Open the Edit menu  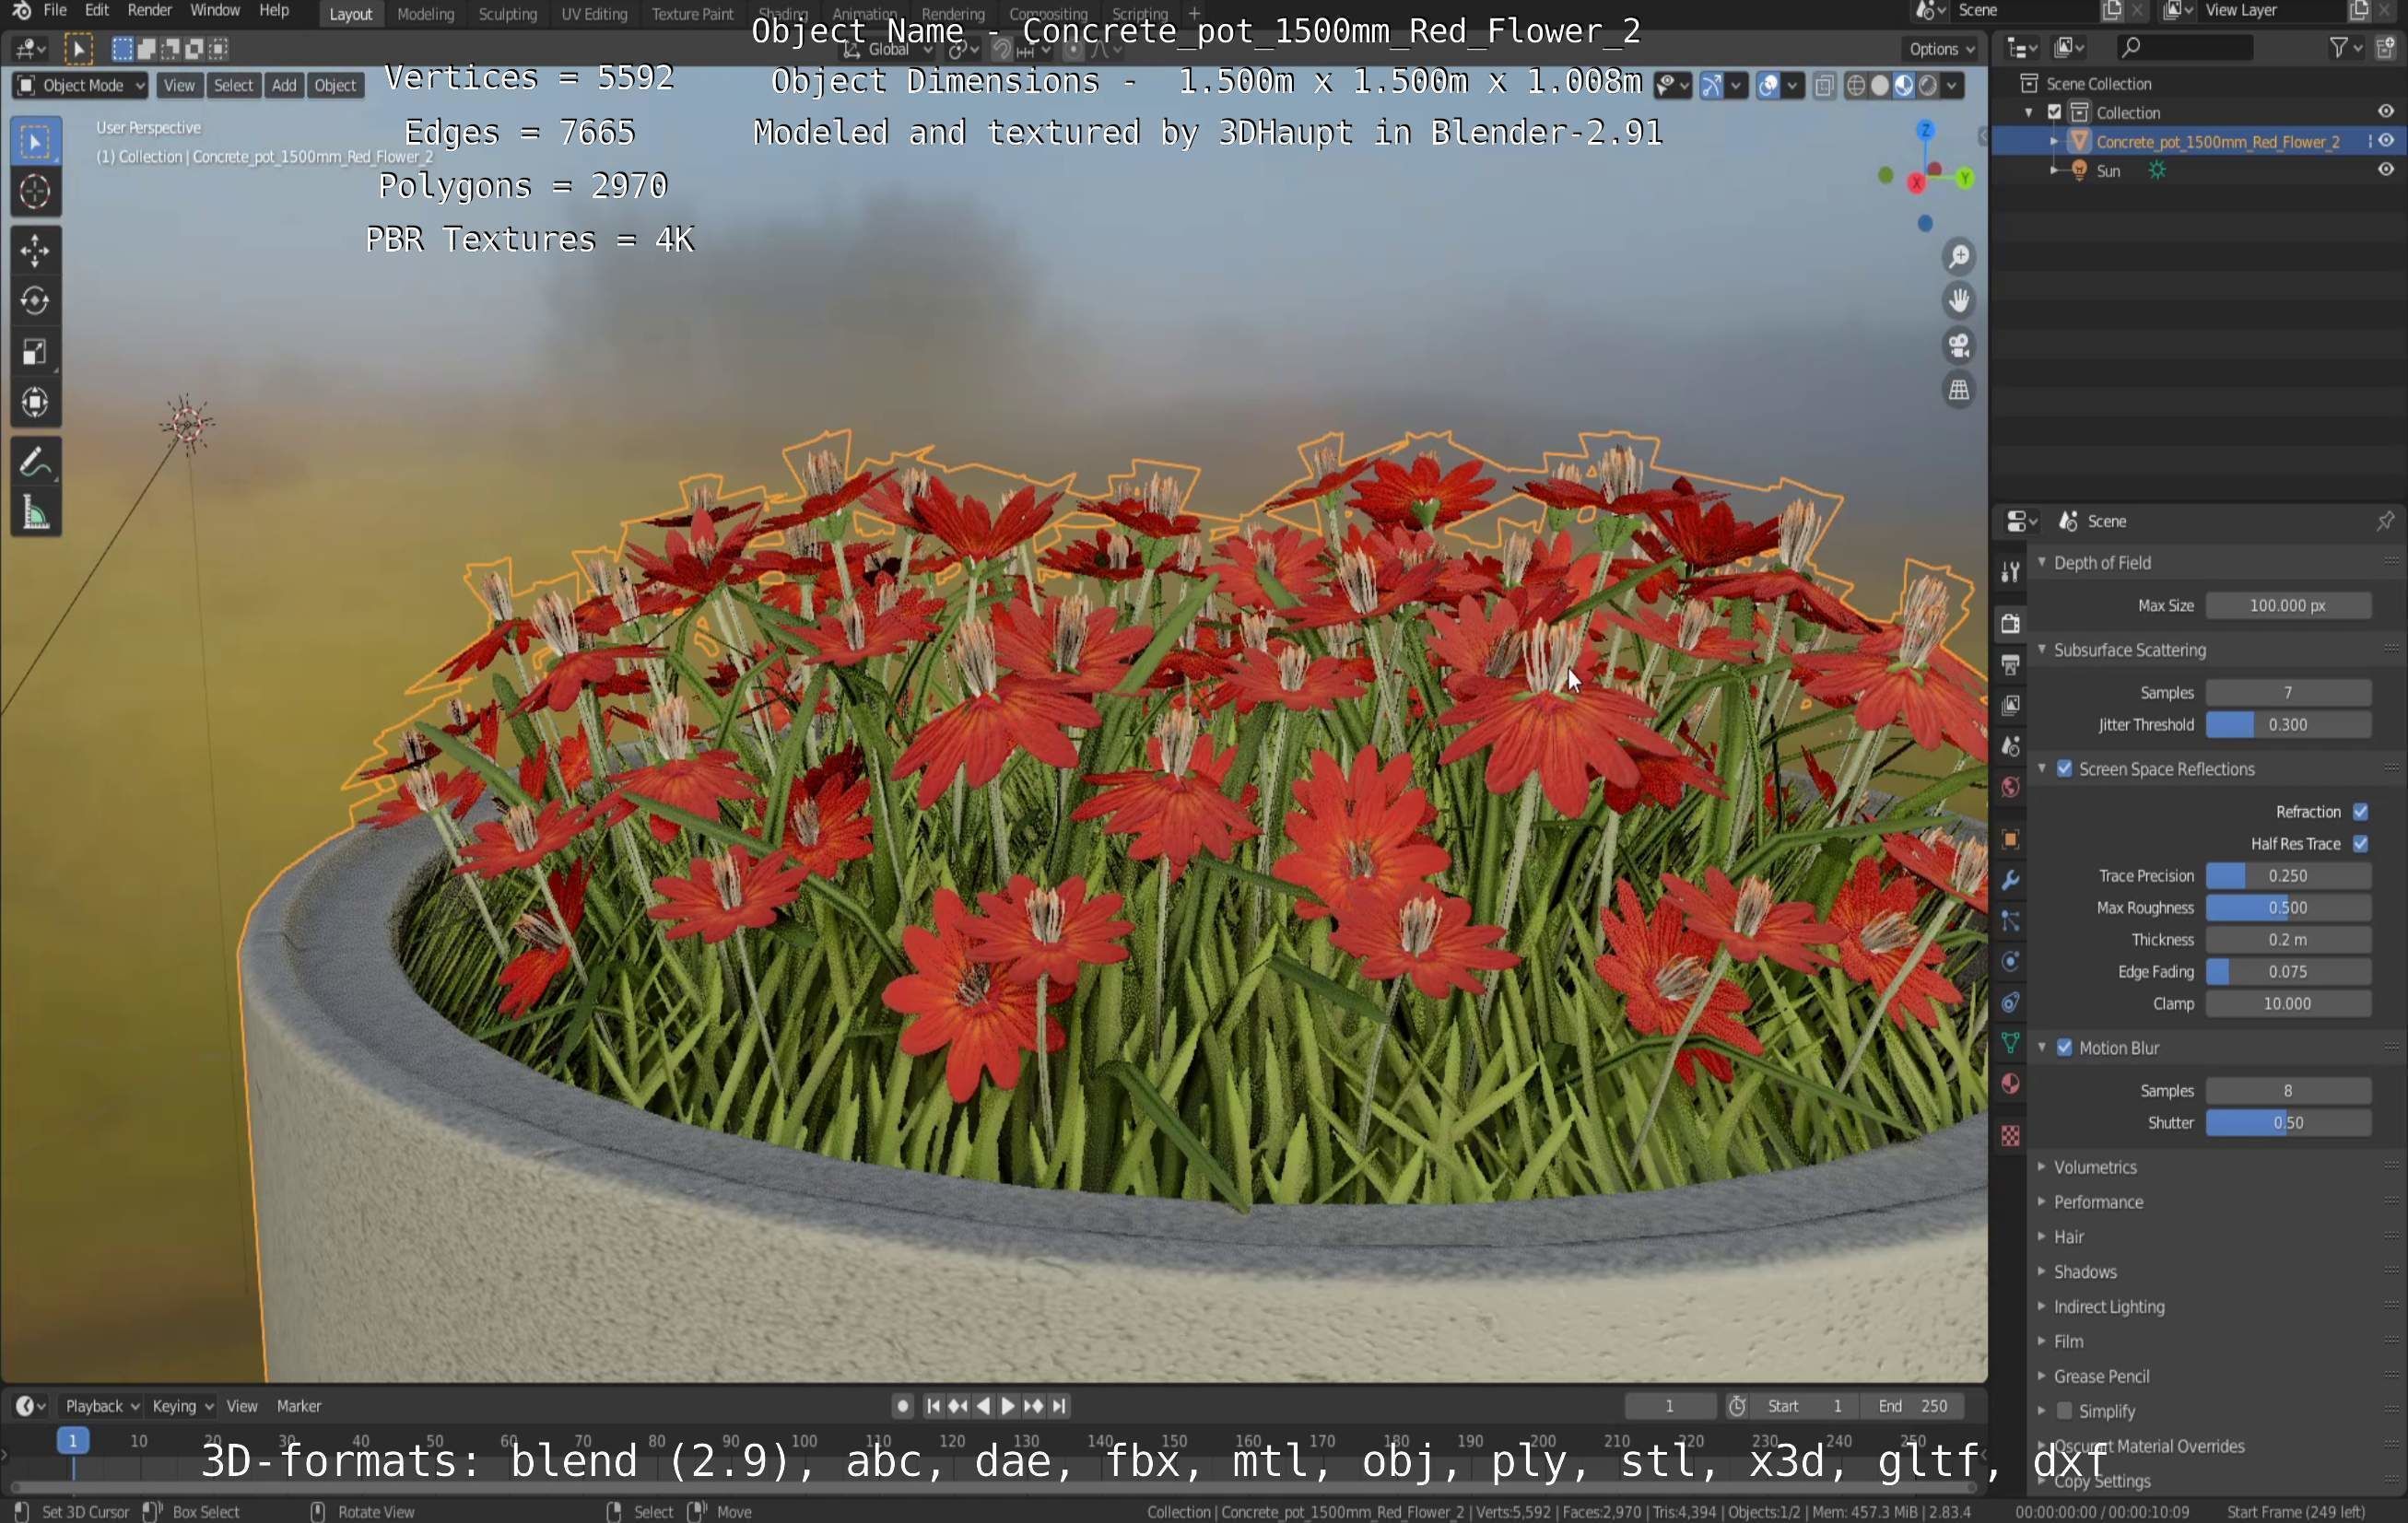click(97, 11)
